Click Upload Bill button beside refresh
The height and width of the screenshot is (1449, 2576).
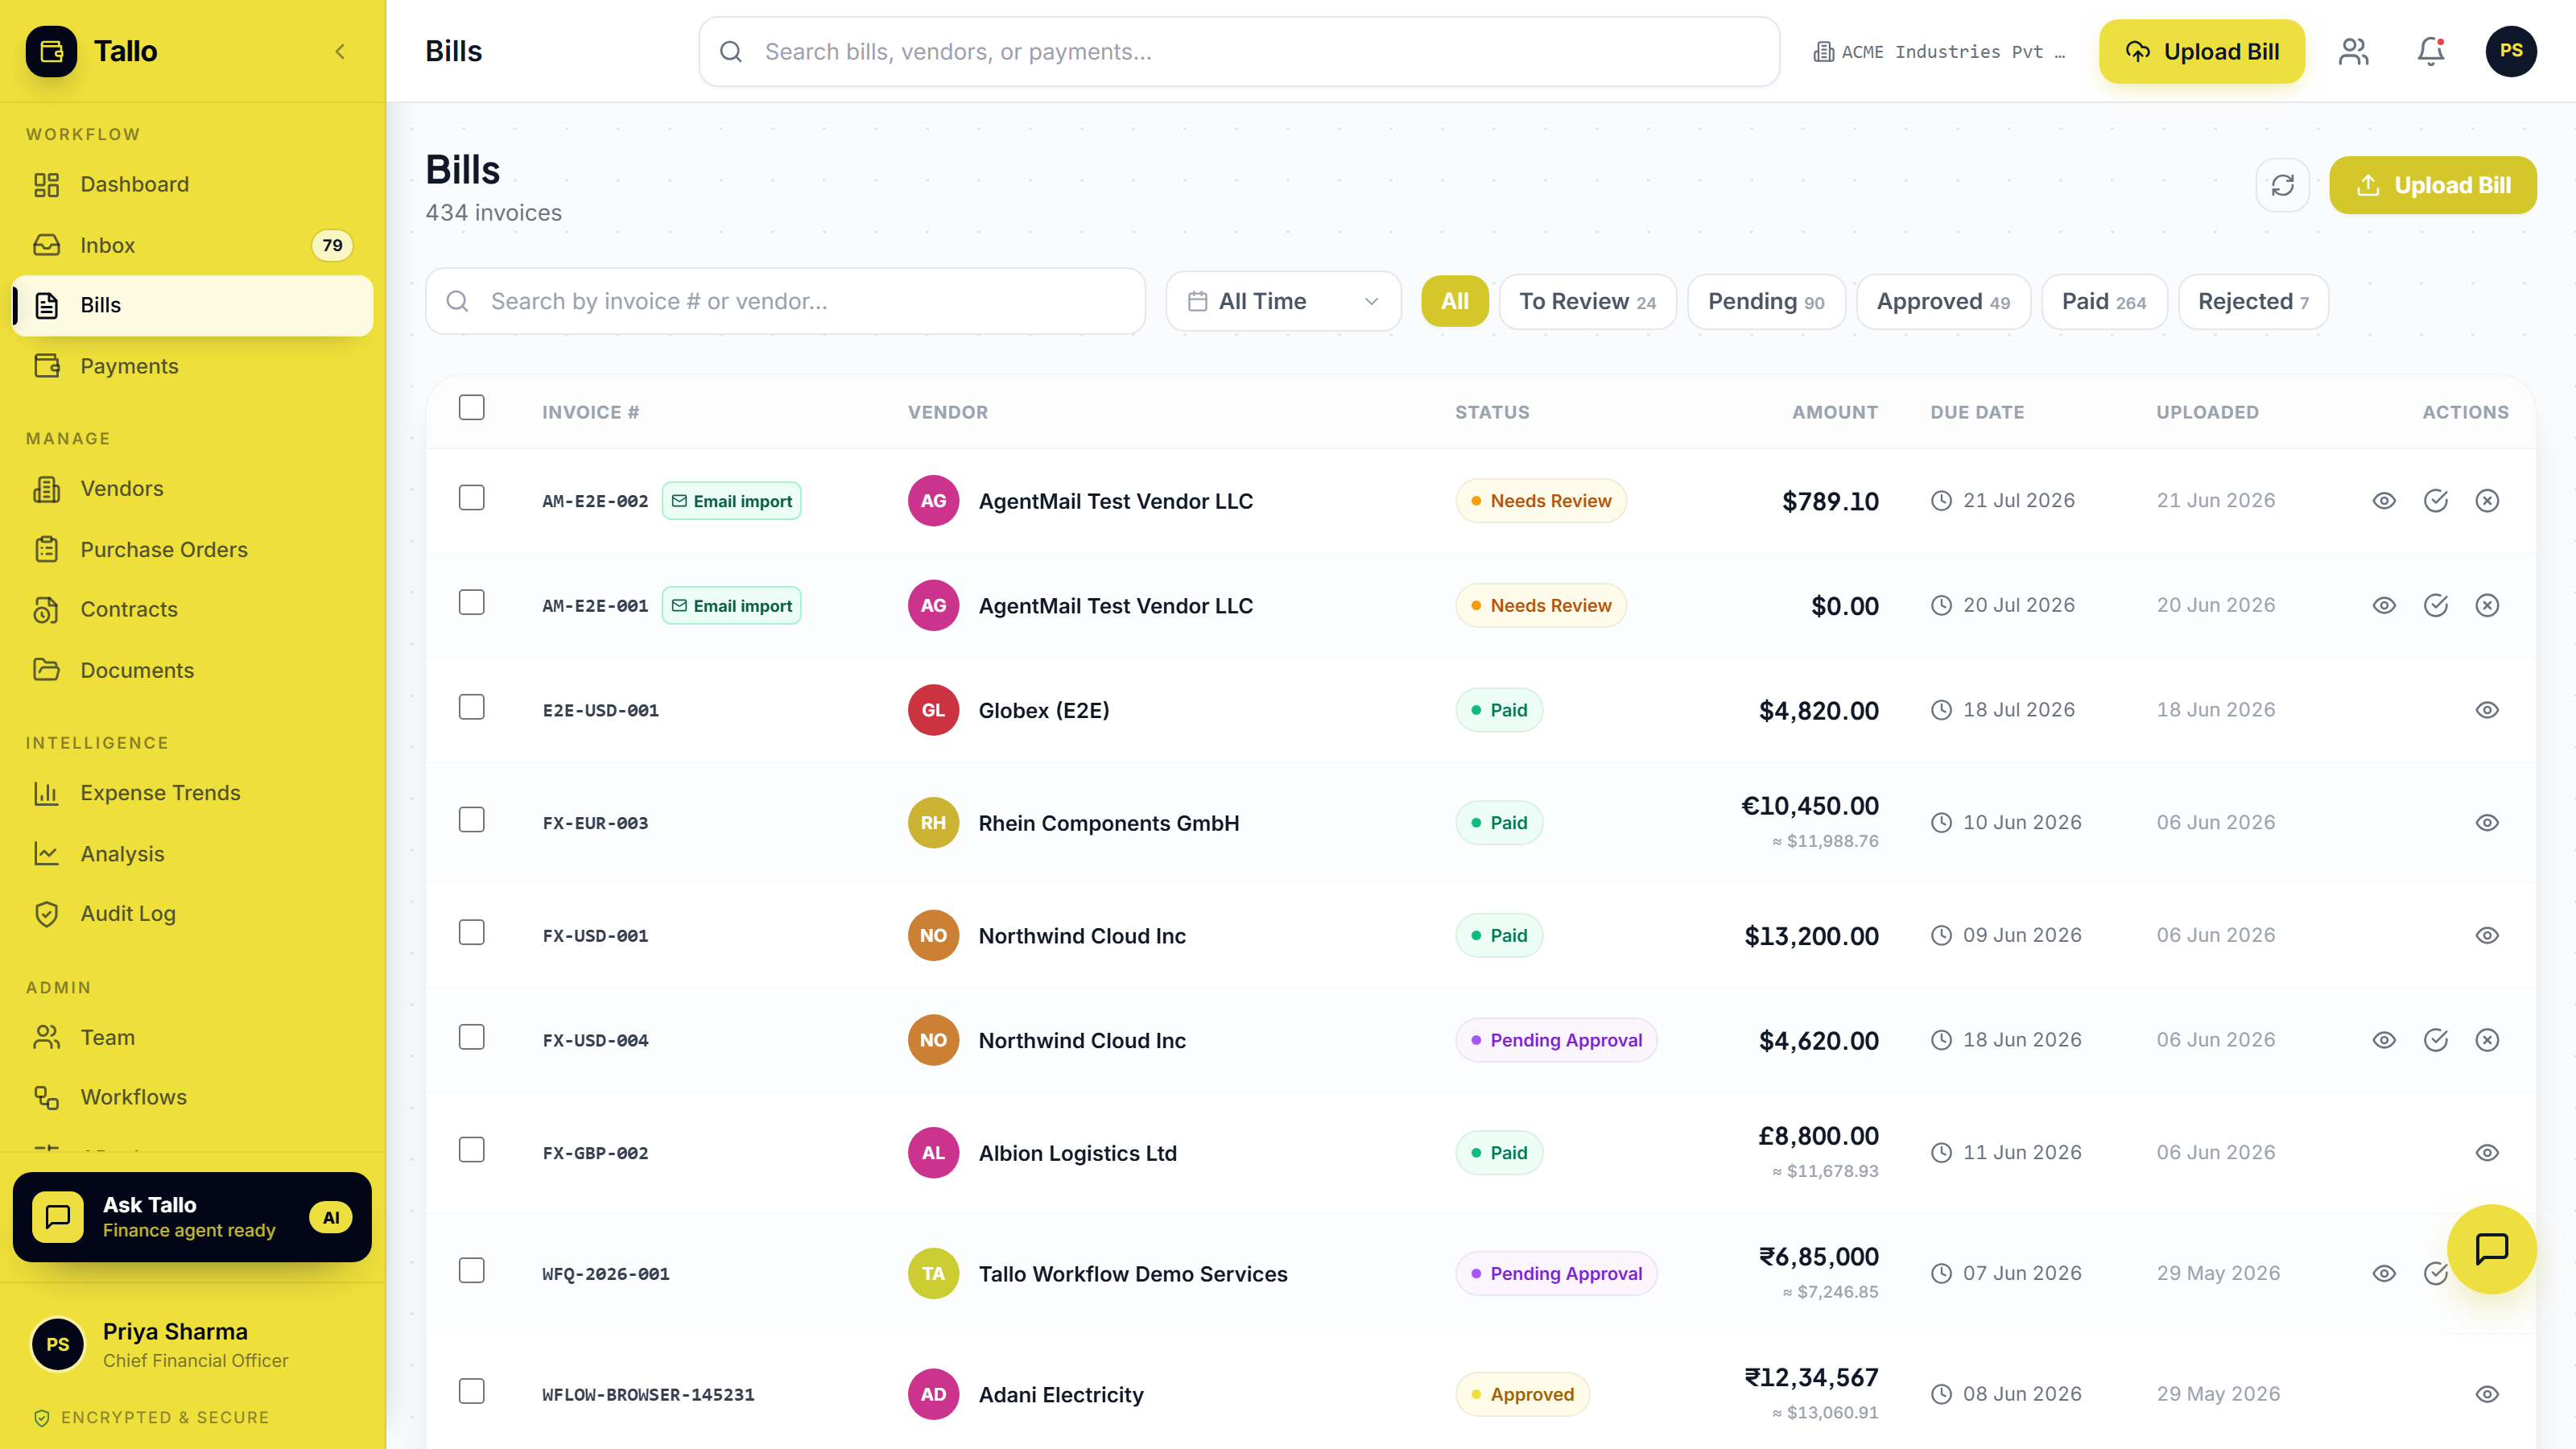point(2432,185)
